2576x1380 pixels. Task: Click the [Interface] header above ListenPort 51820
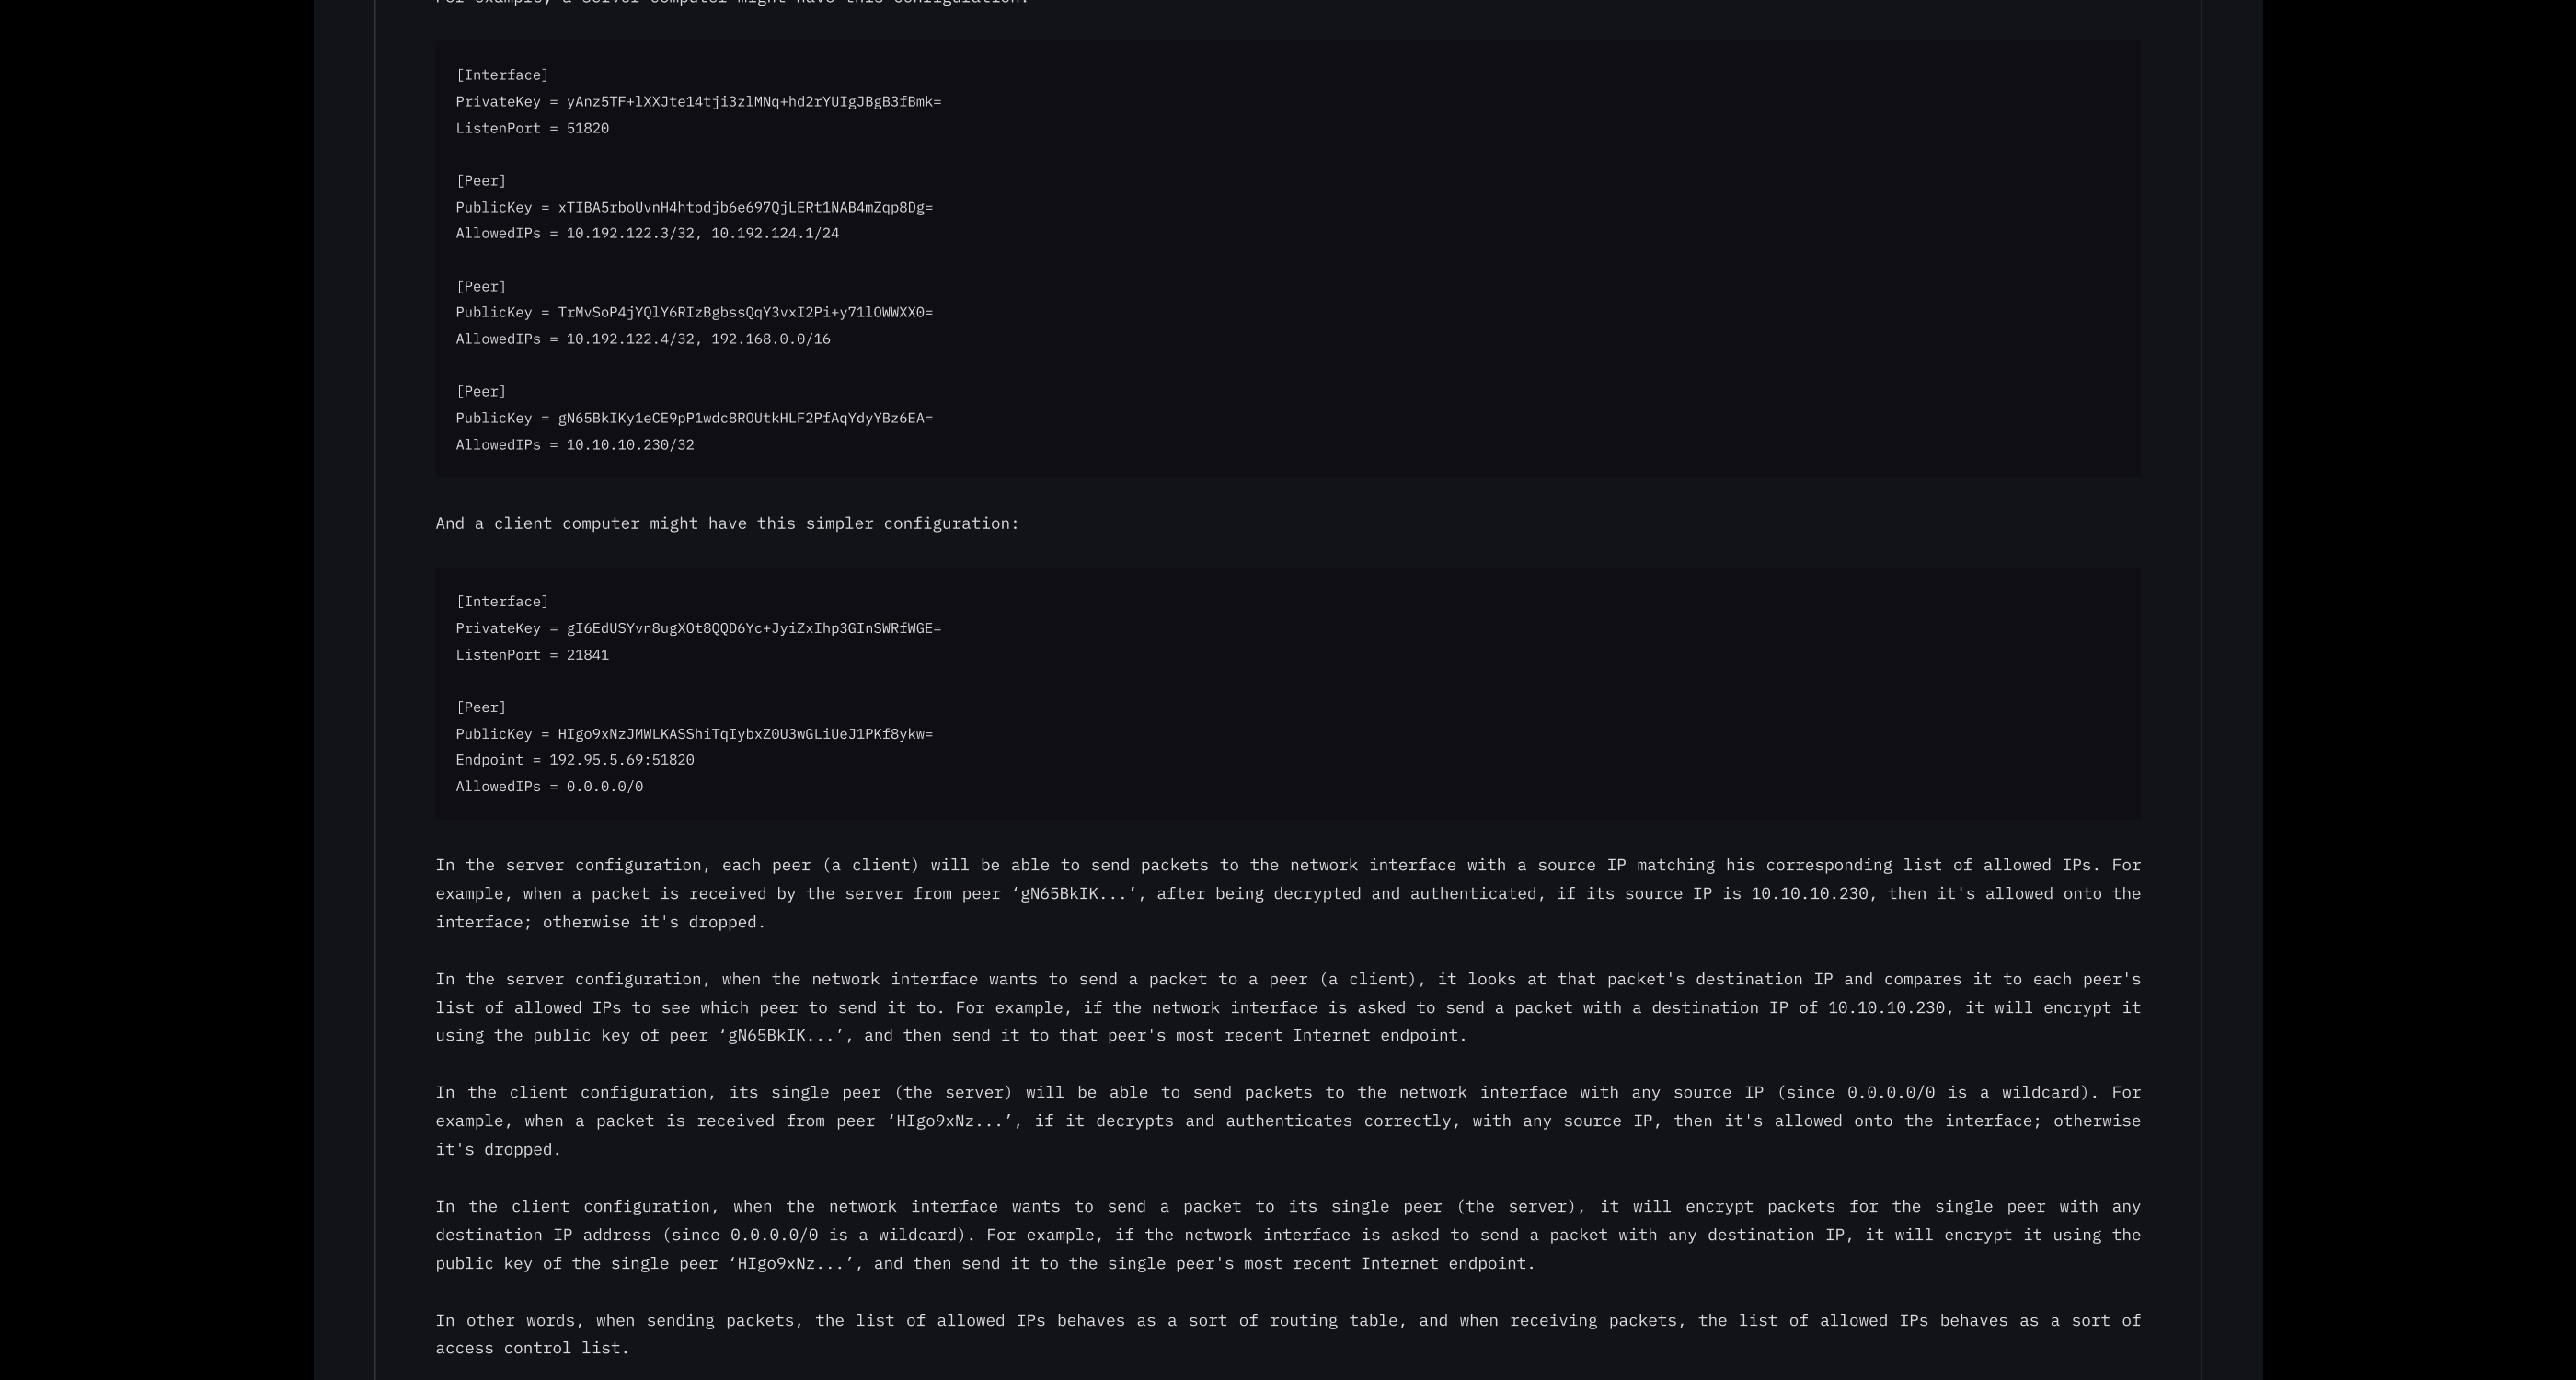coord(502,76)
